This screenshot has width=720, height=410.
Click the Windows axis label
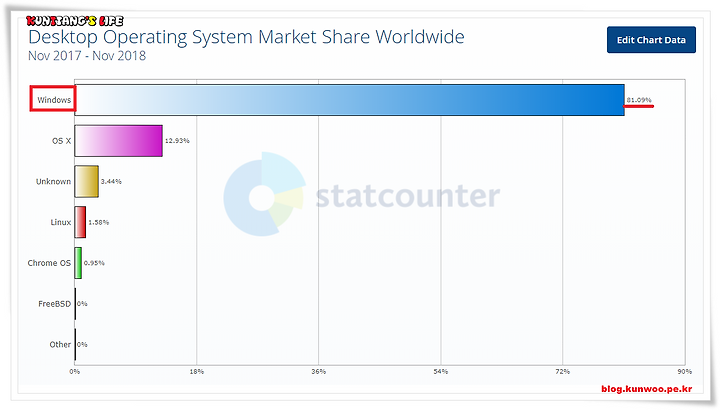(54, 100)
